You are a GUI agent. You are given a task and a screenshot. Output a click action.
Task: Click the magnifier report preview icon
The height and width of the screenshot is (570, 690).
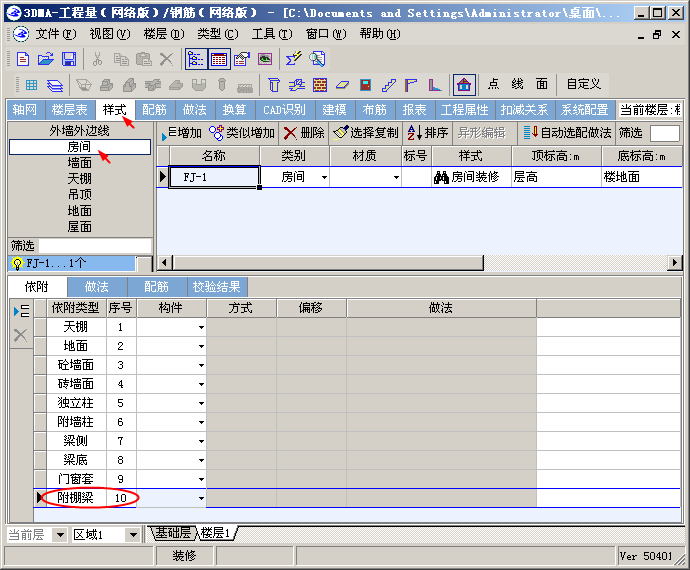(317, 59)
